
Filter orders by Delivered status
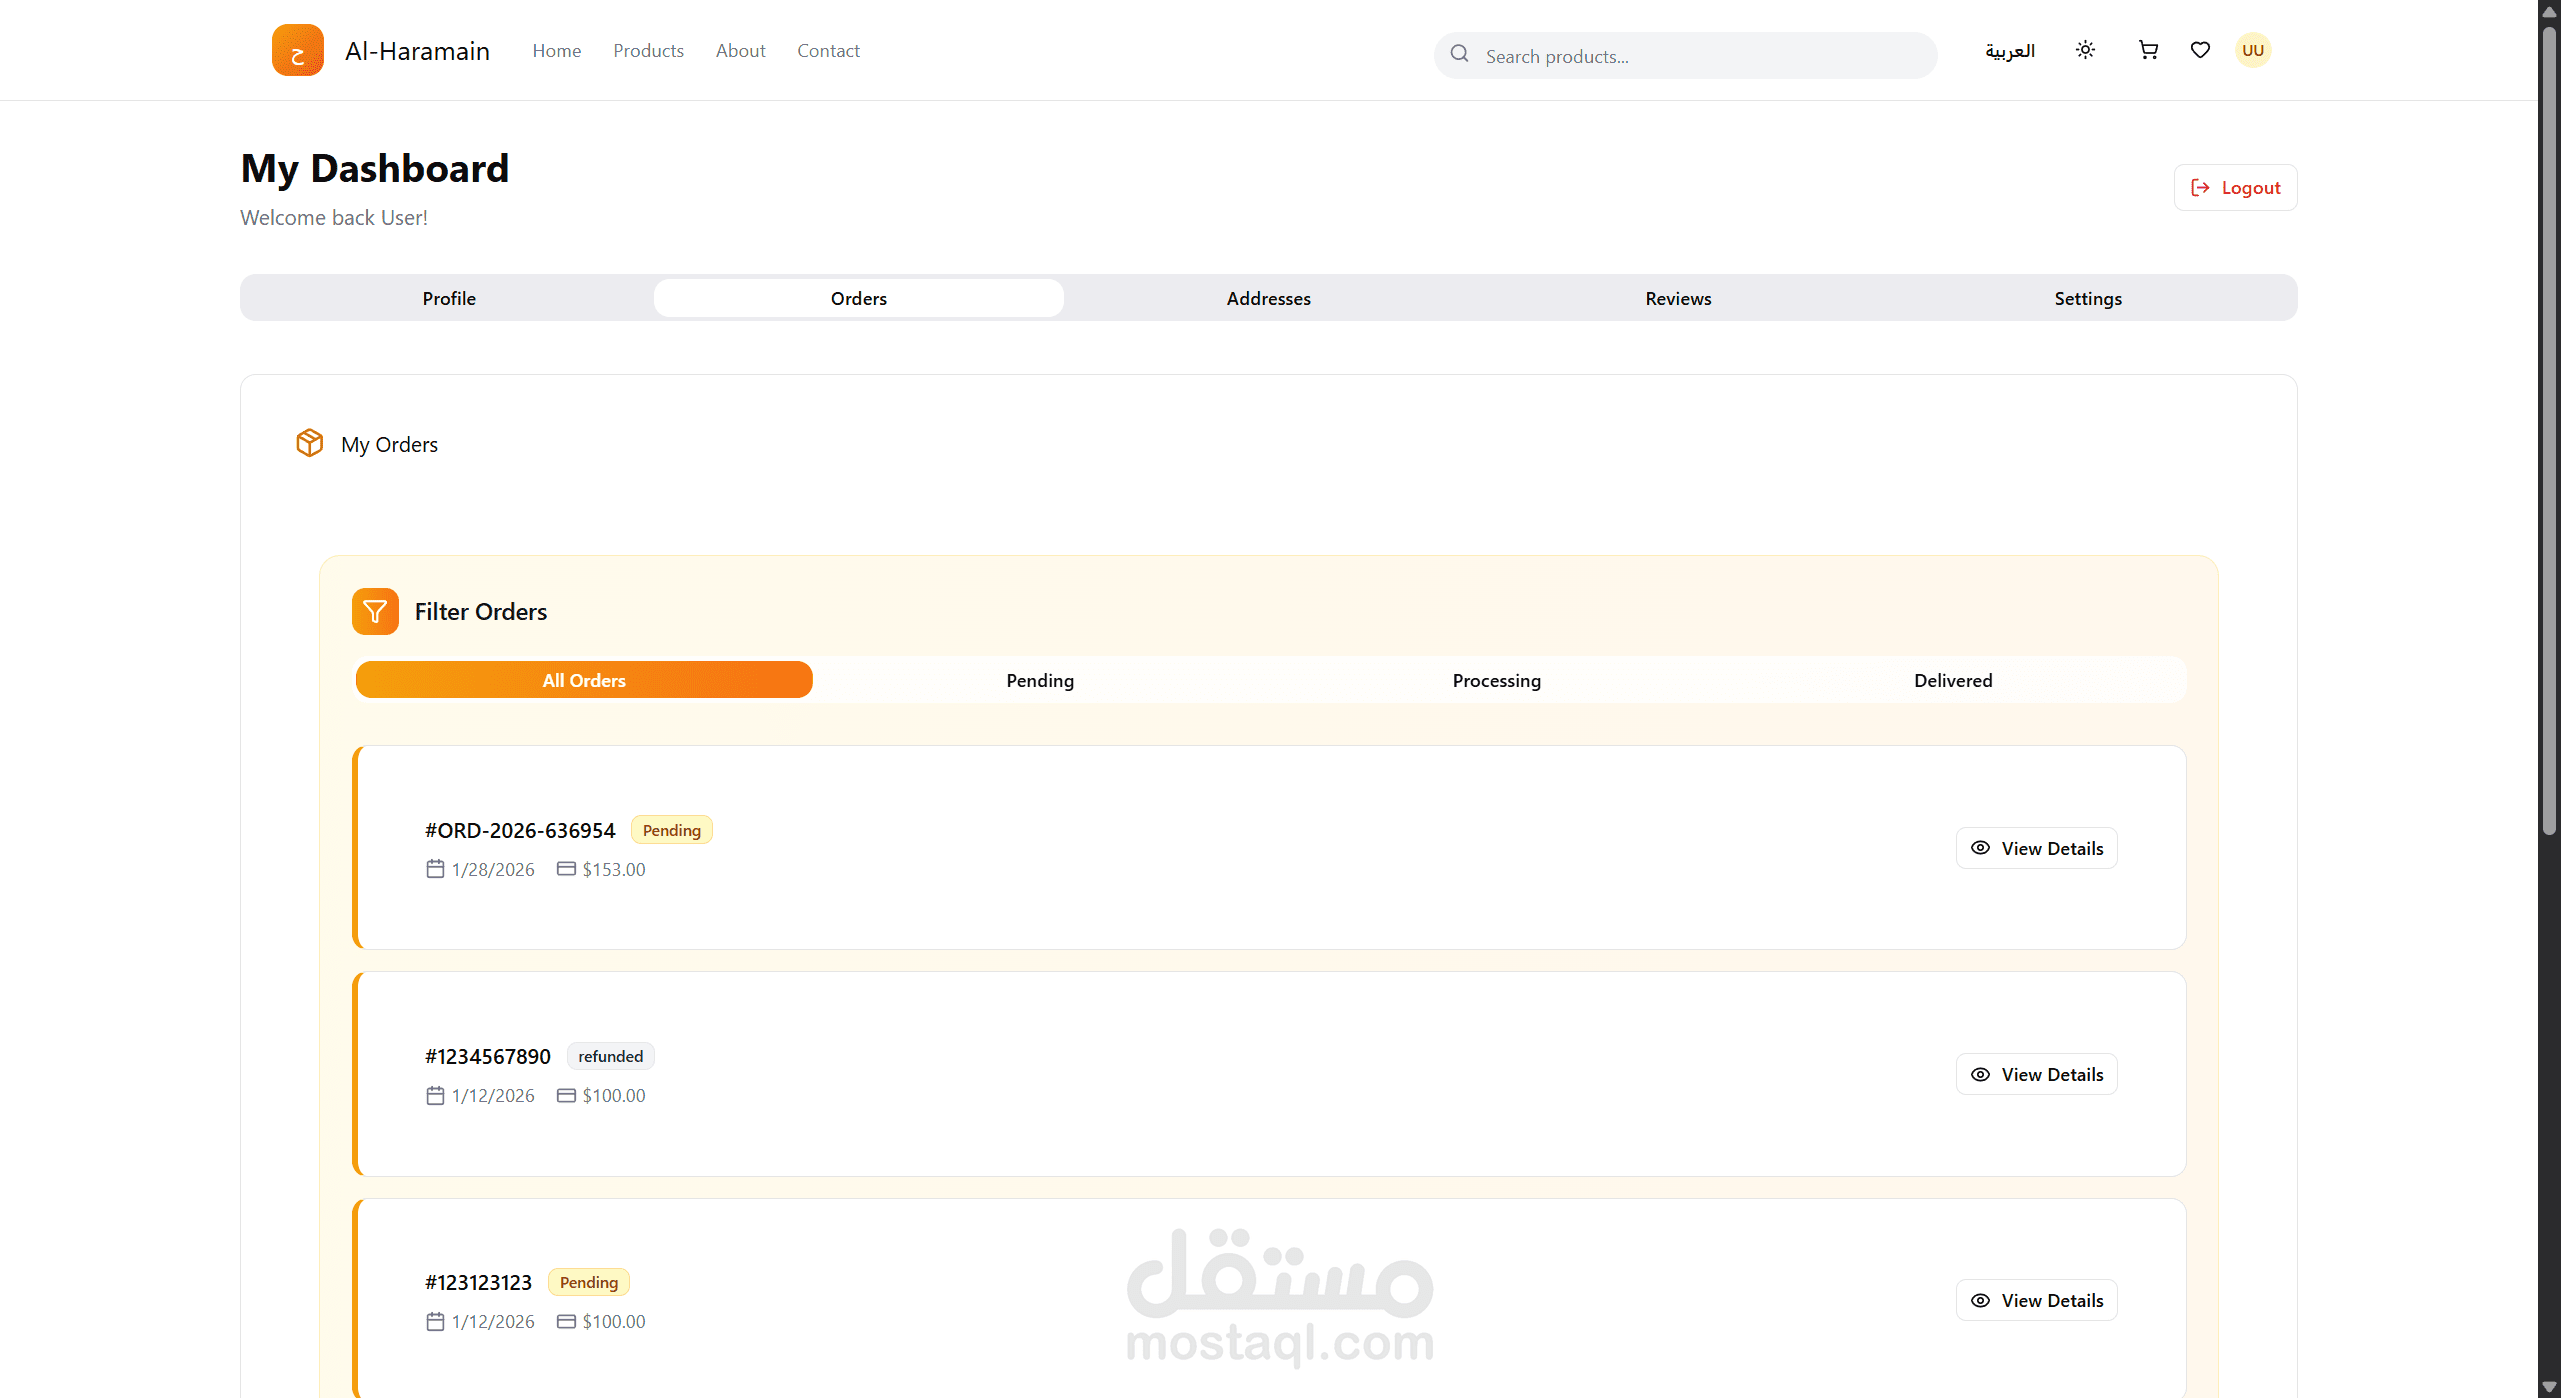tap(1953, 680)
